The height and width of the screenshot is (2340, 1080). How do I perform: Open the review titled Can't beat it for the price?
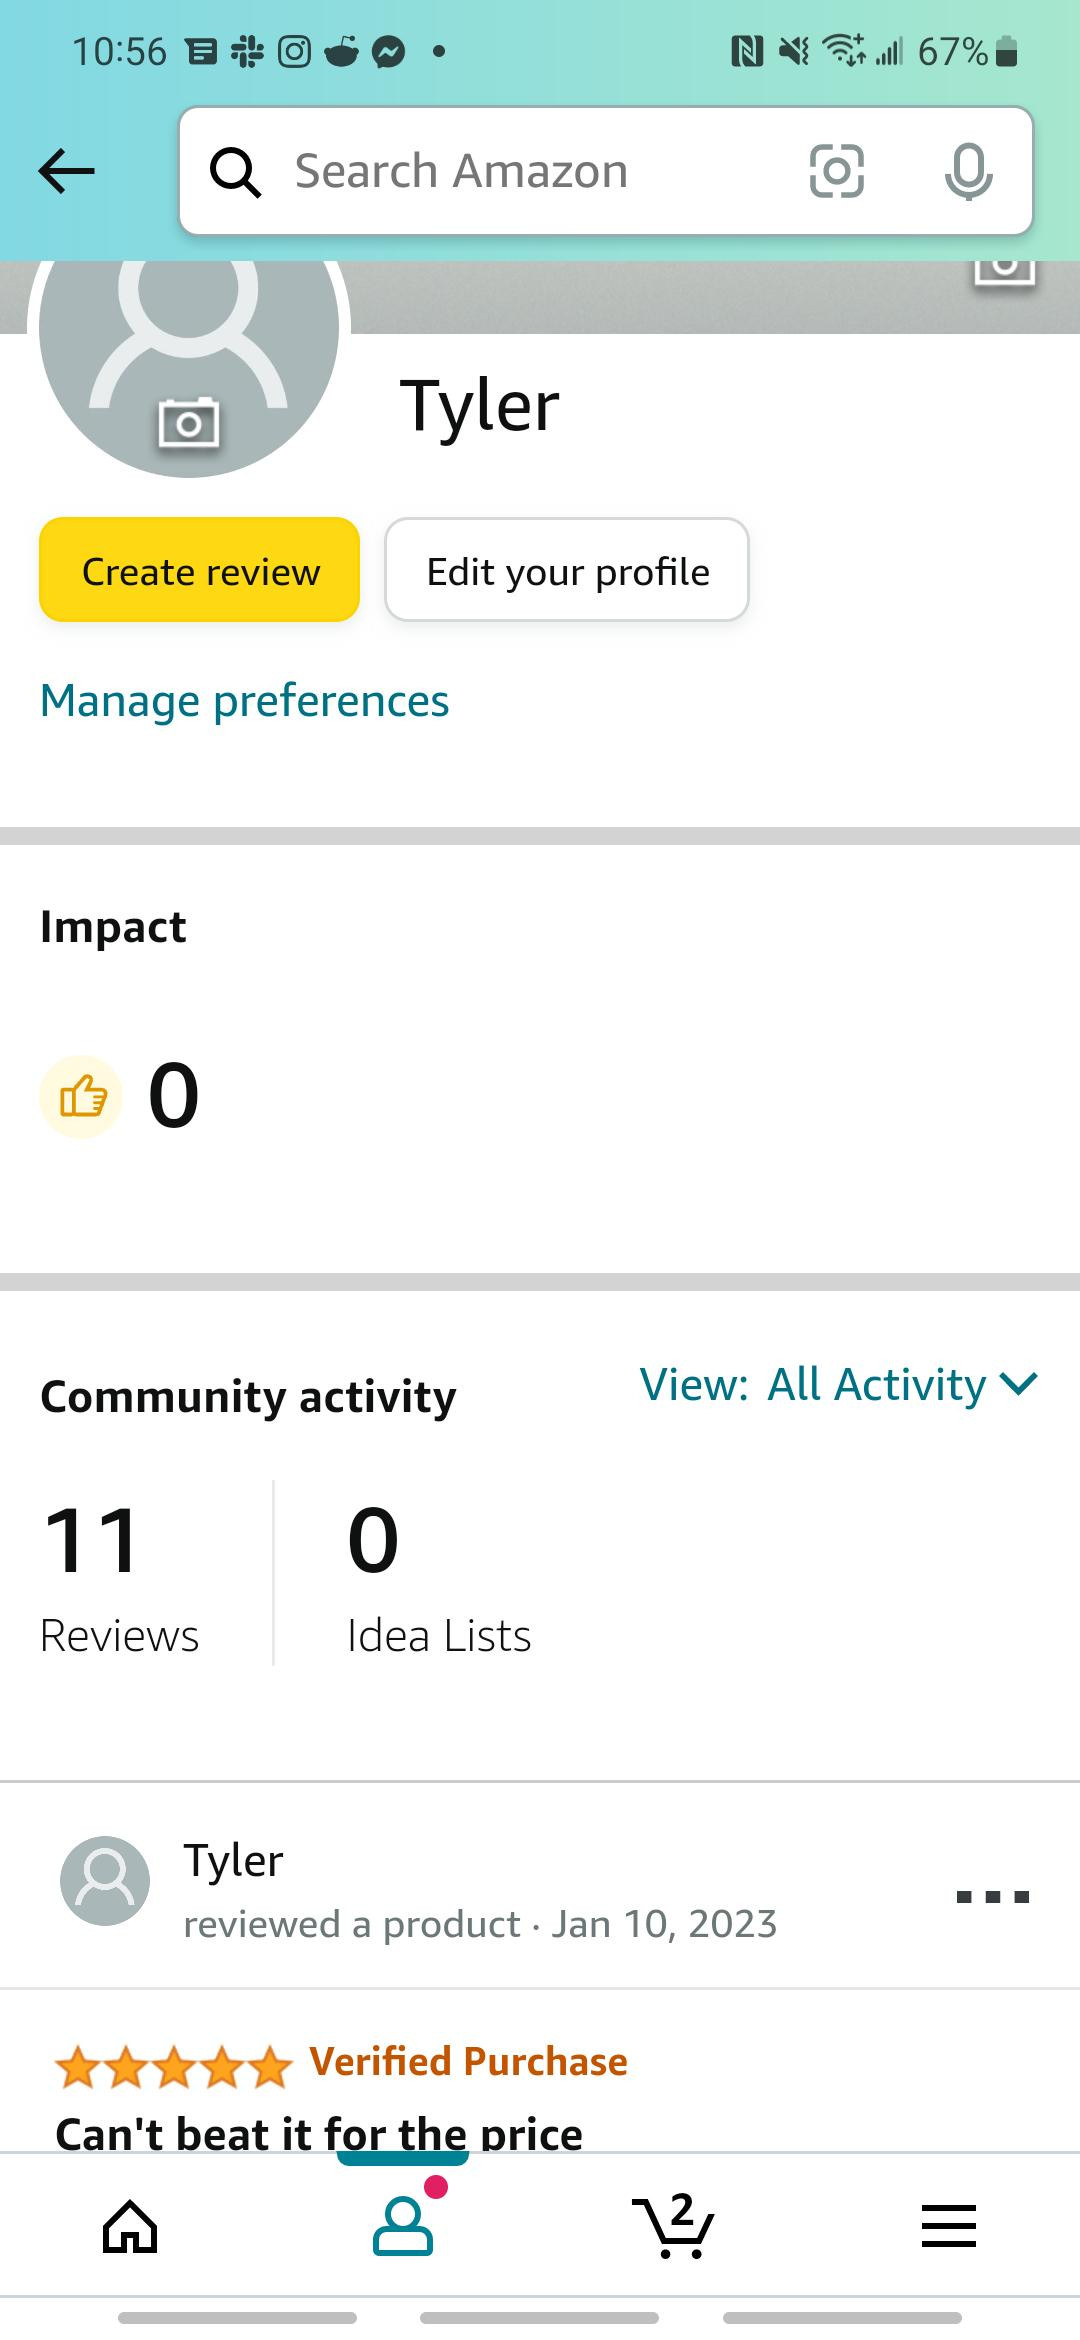coord(319,2132)
